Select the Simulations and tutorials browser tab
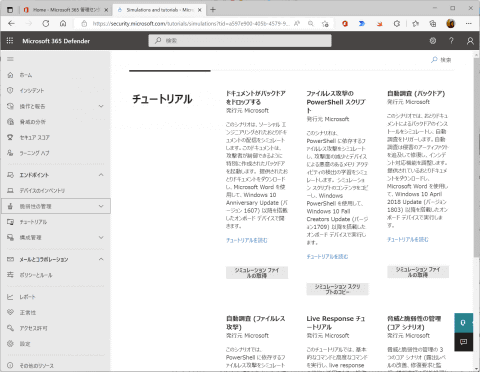480x372 pixels. (158, 10)
